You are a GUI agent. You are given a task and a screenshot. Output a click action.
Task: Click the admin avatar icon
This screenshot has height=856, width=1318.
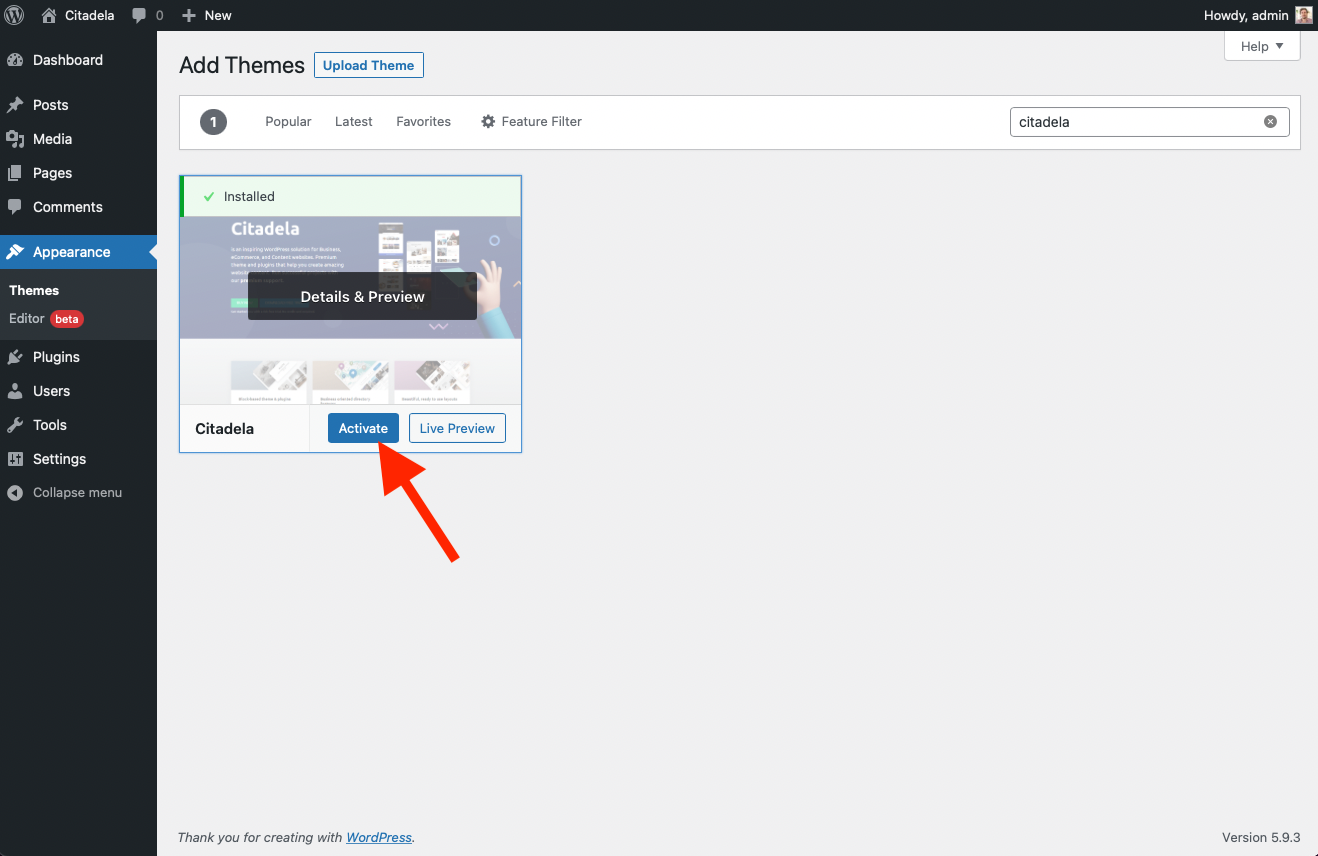tap(1303, 15)
